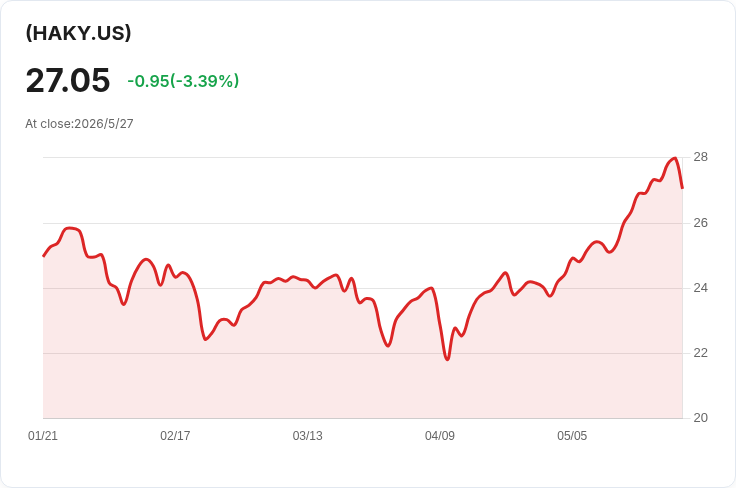Viewport: 736px width, 488px height.
Task: Click the 20 y-axis label
Action: click(x=700, y=418)
